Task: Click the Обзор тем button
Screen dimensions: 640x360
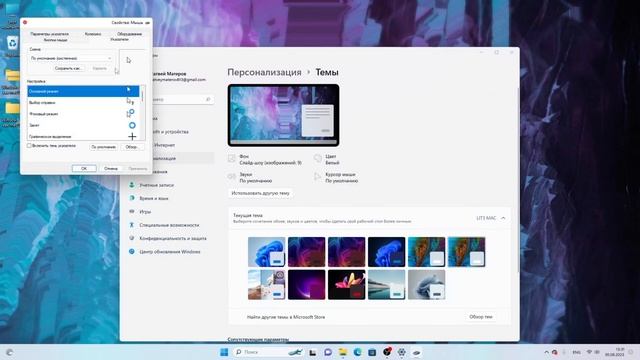Action: [480, 317]
